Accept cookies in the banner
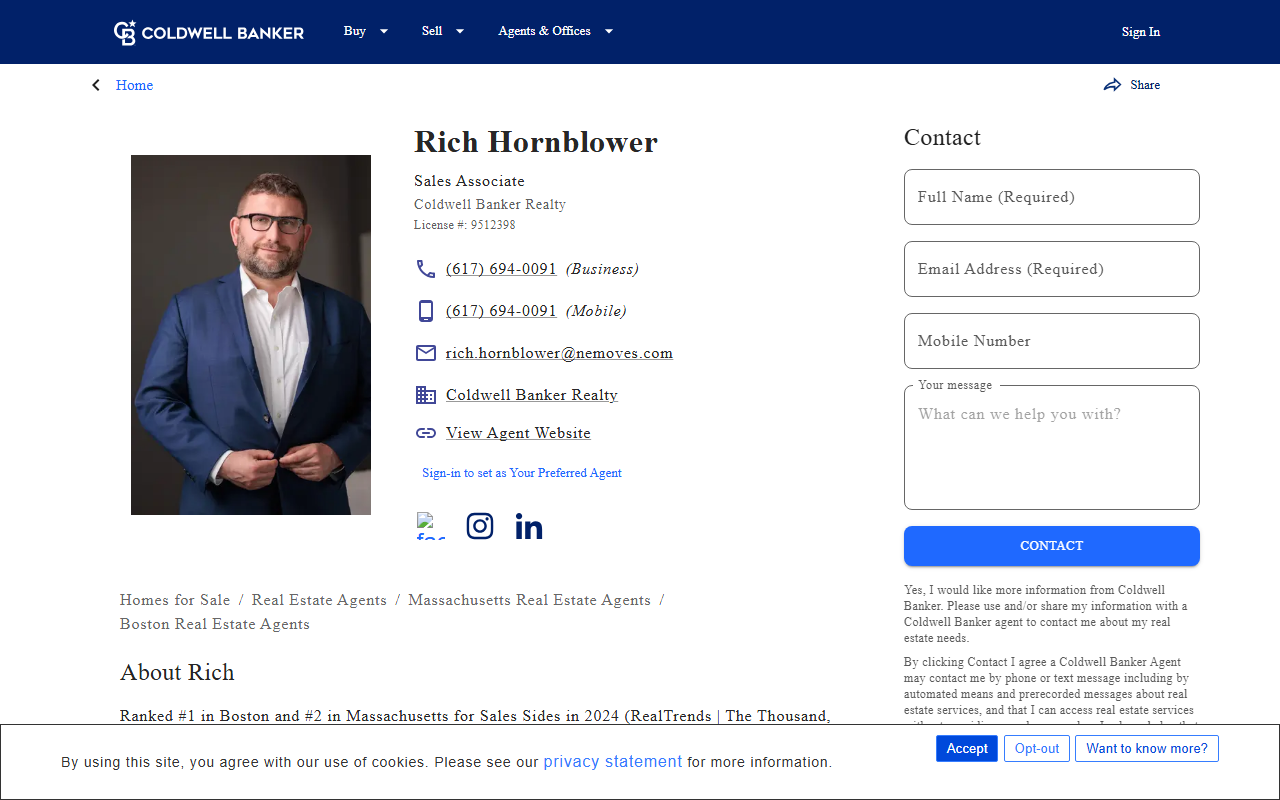 pyautogui.click(x=967, y=748)
